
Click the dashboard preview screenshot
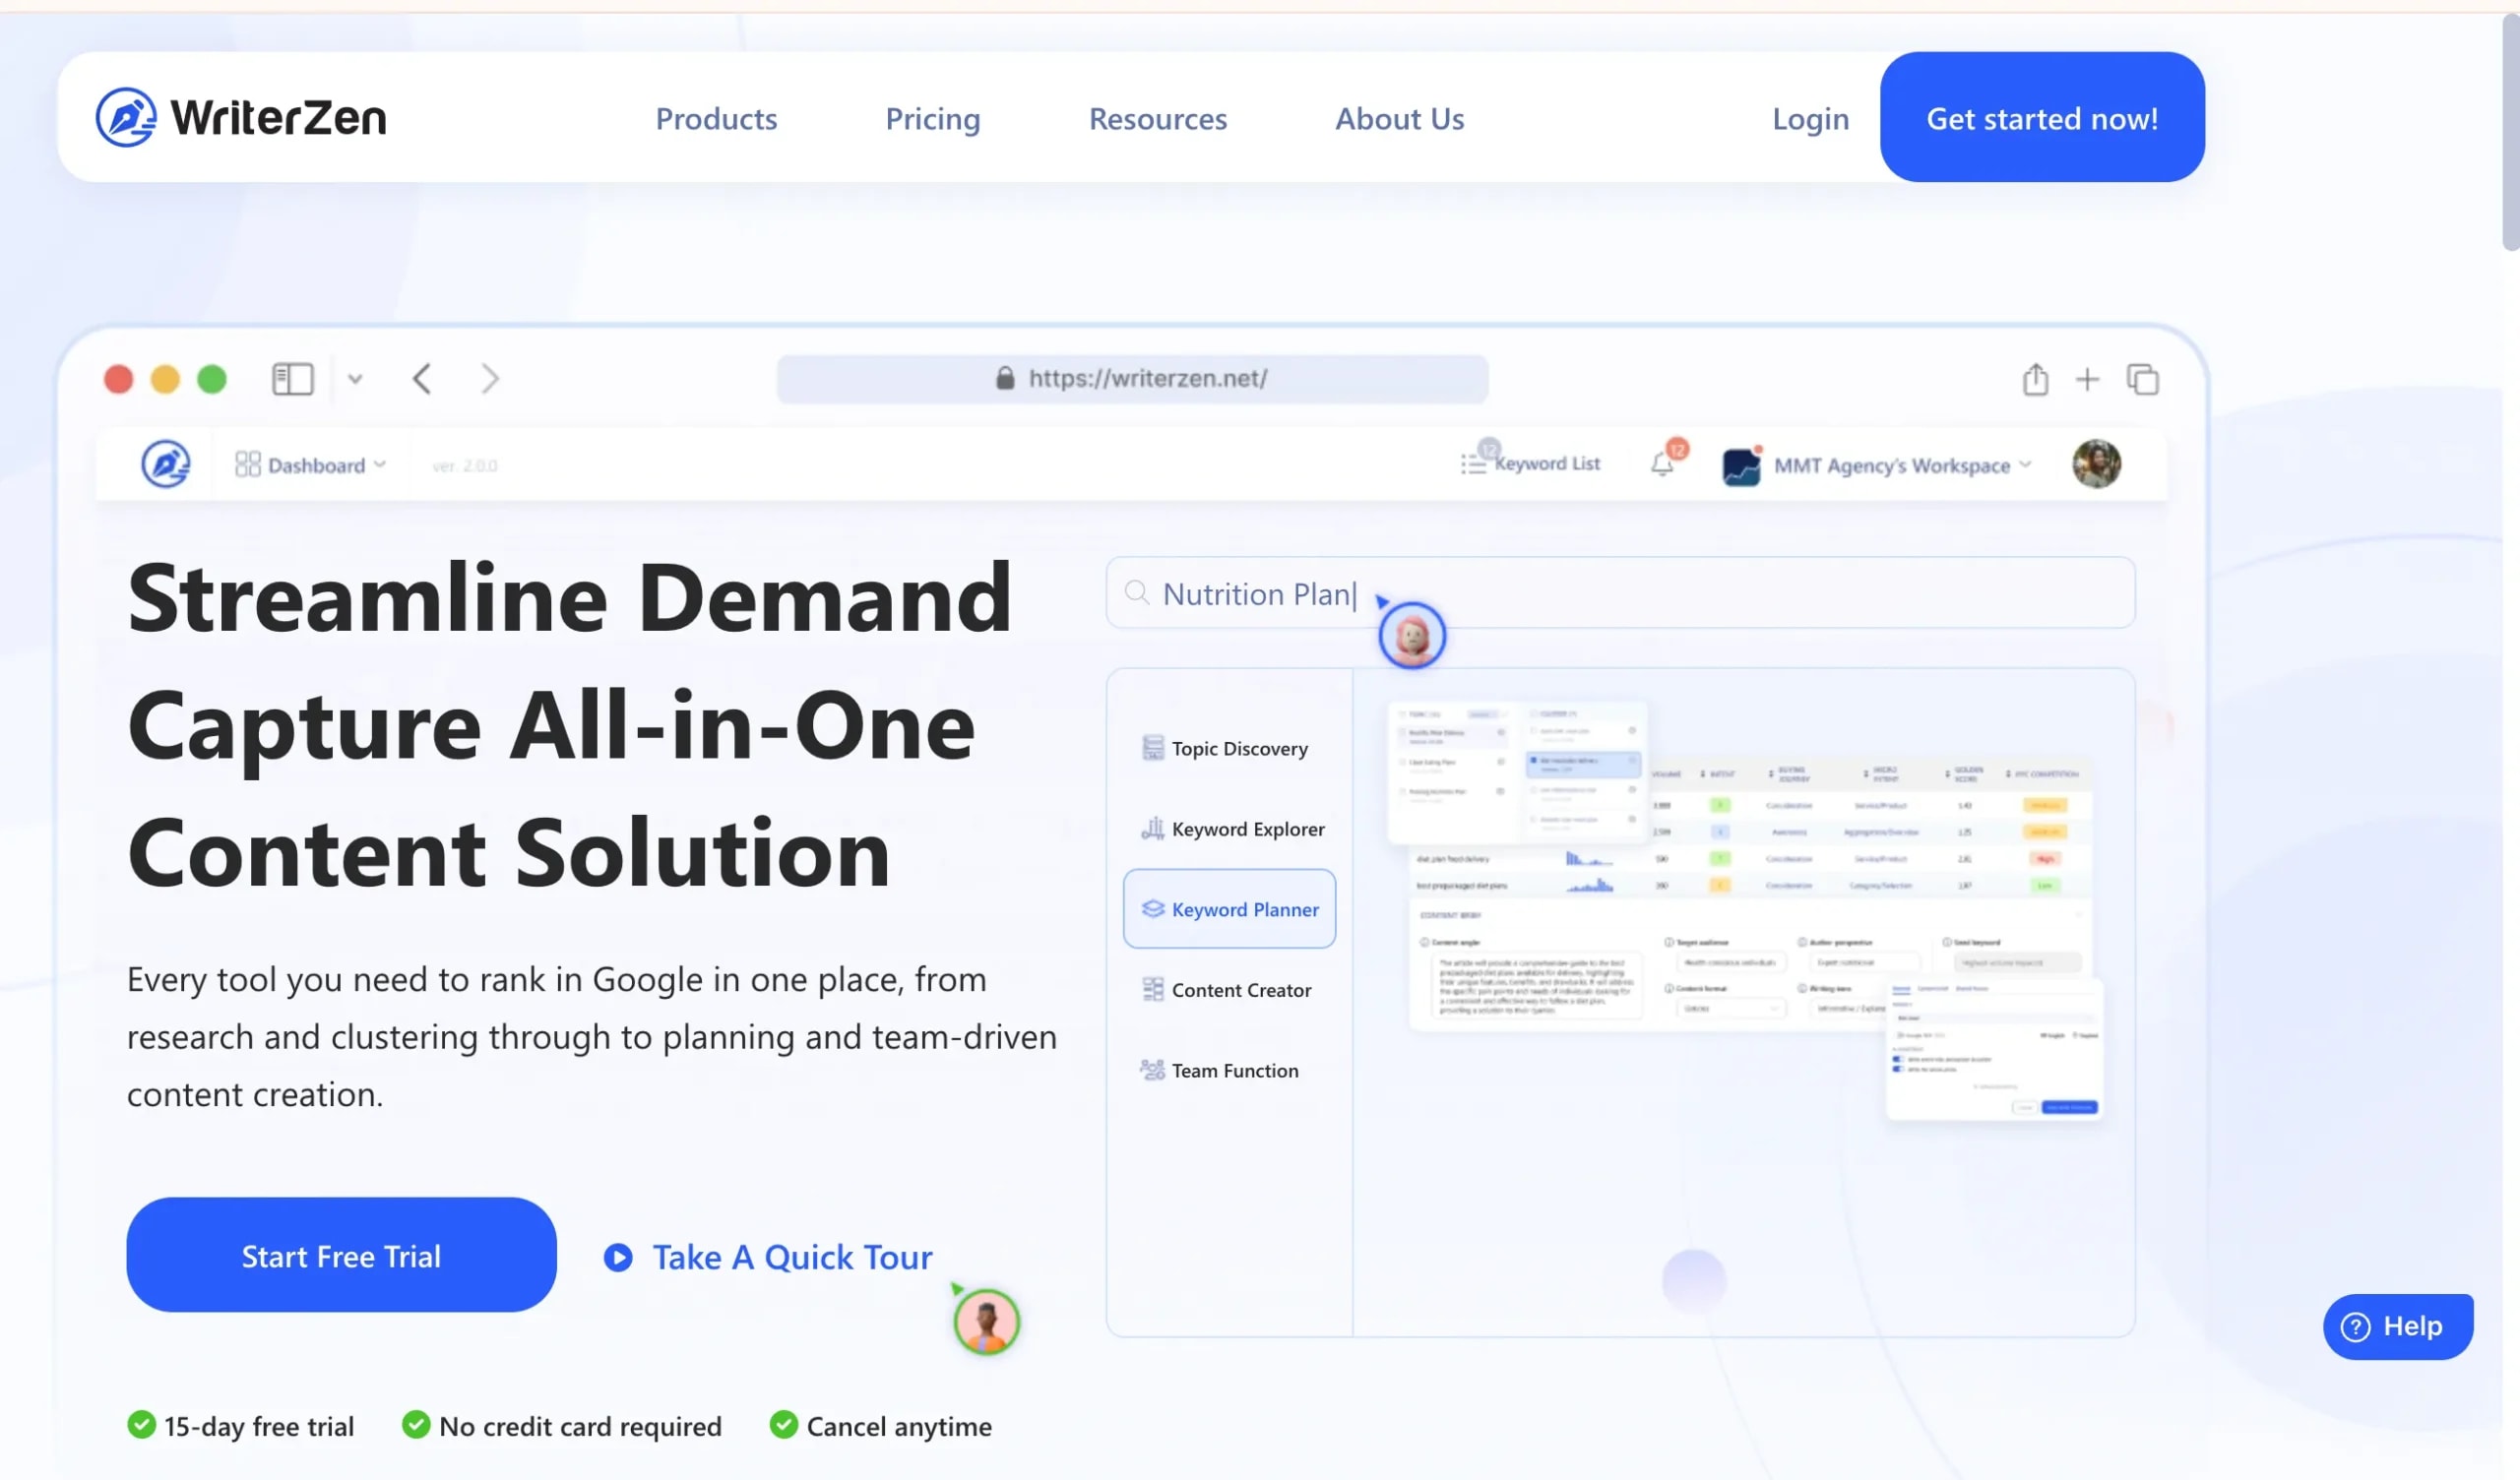coord(1743,910)
